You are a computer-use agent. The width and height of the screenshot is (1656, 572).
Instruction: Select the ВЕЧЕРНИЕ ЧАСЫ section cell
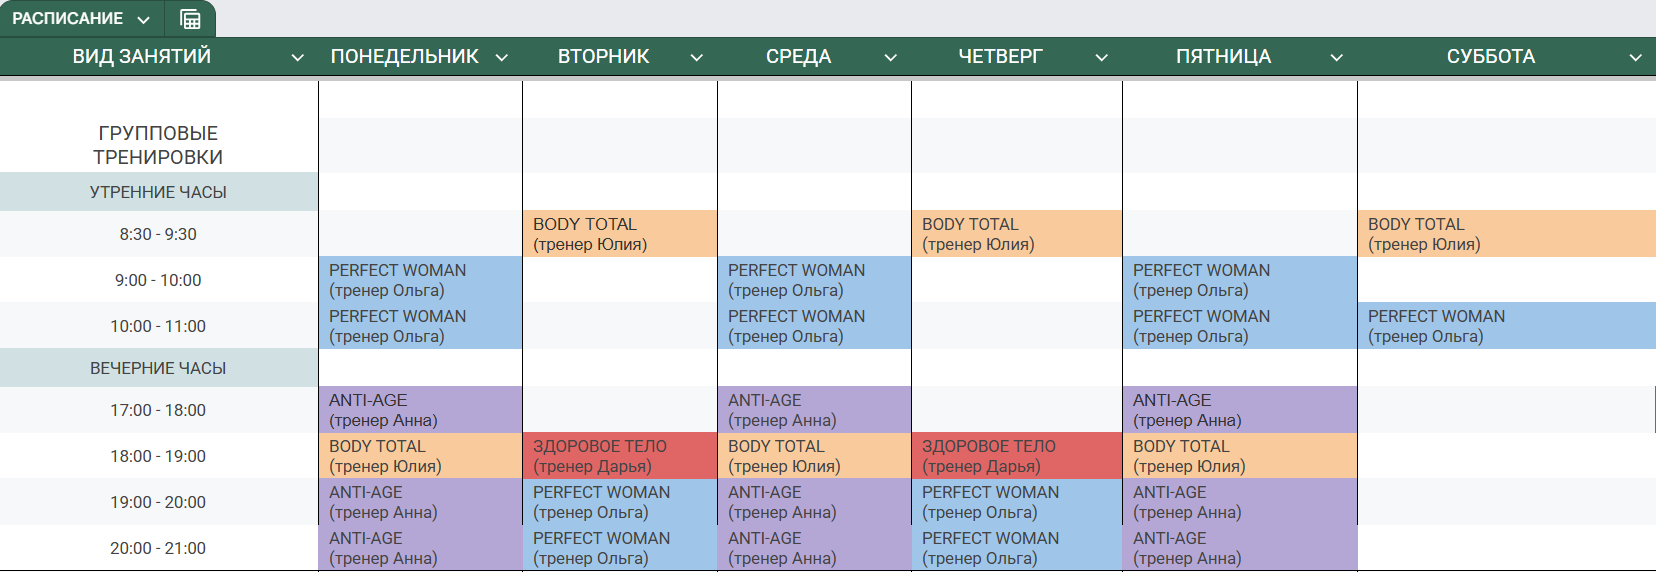click(x=159, y=368)
